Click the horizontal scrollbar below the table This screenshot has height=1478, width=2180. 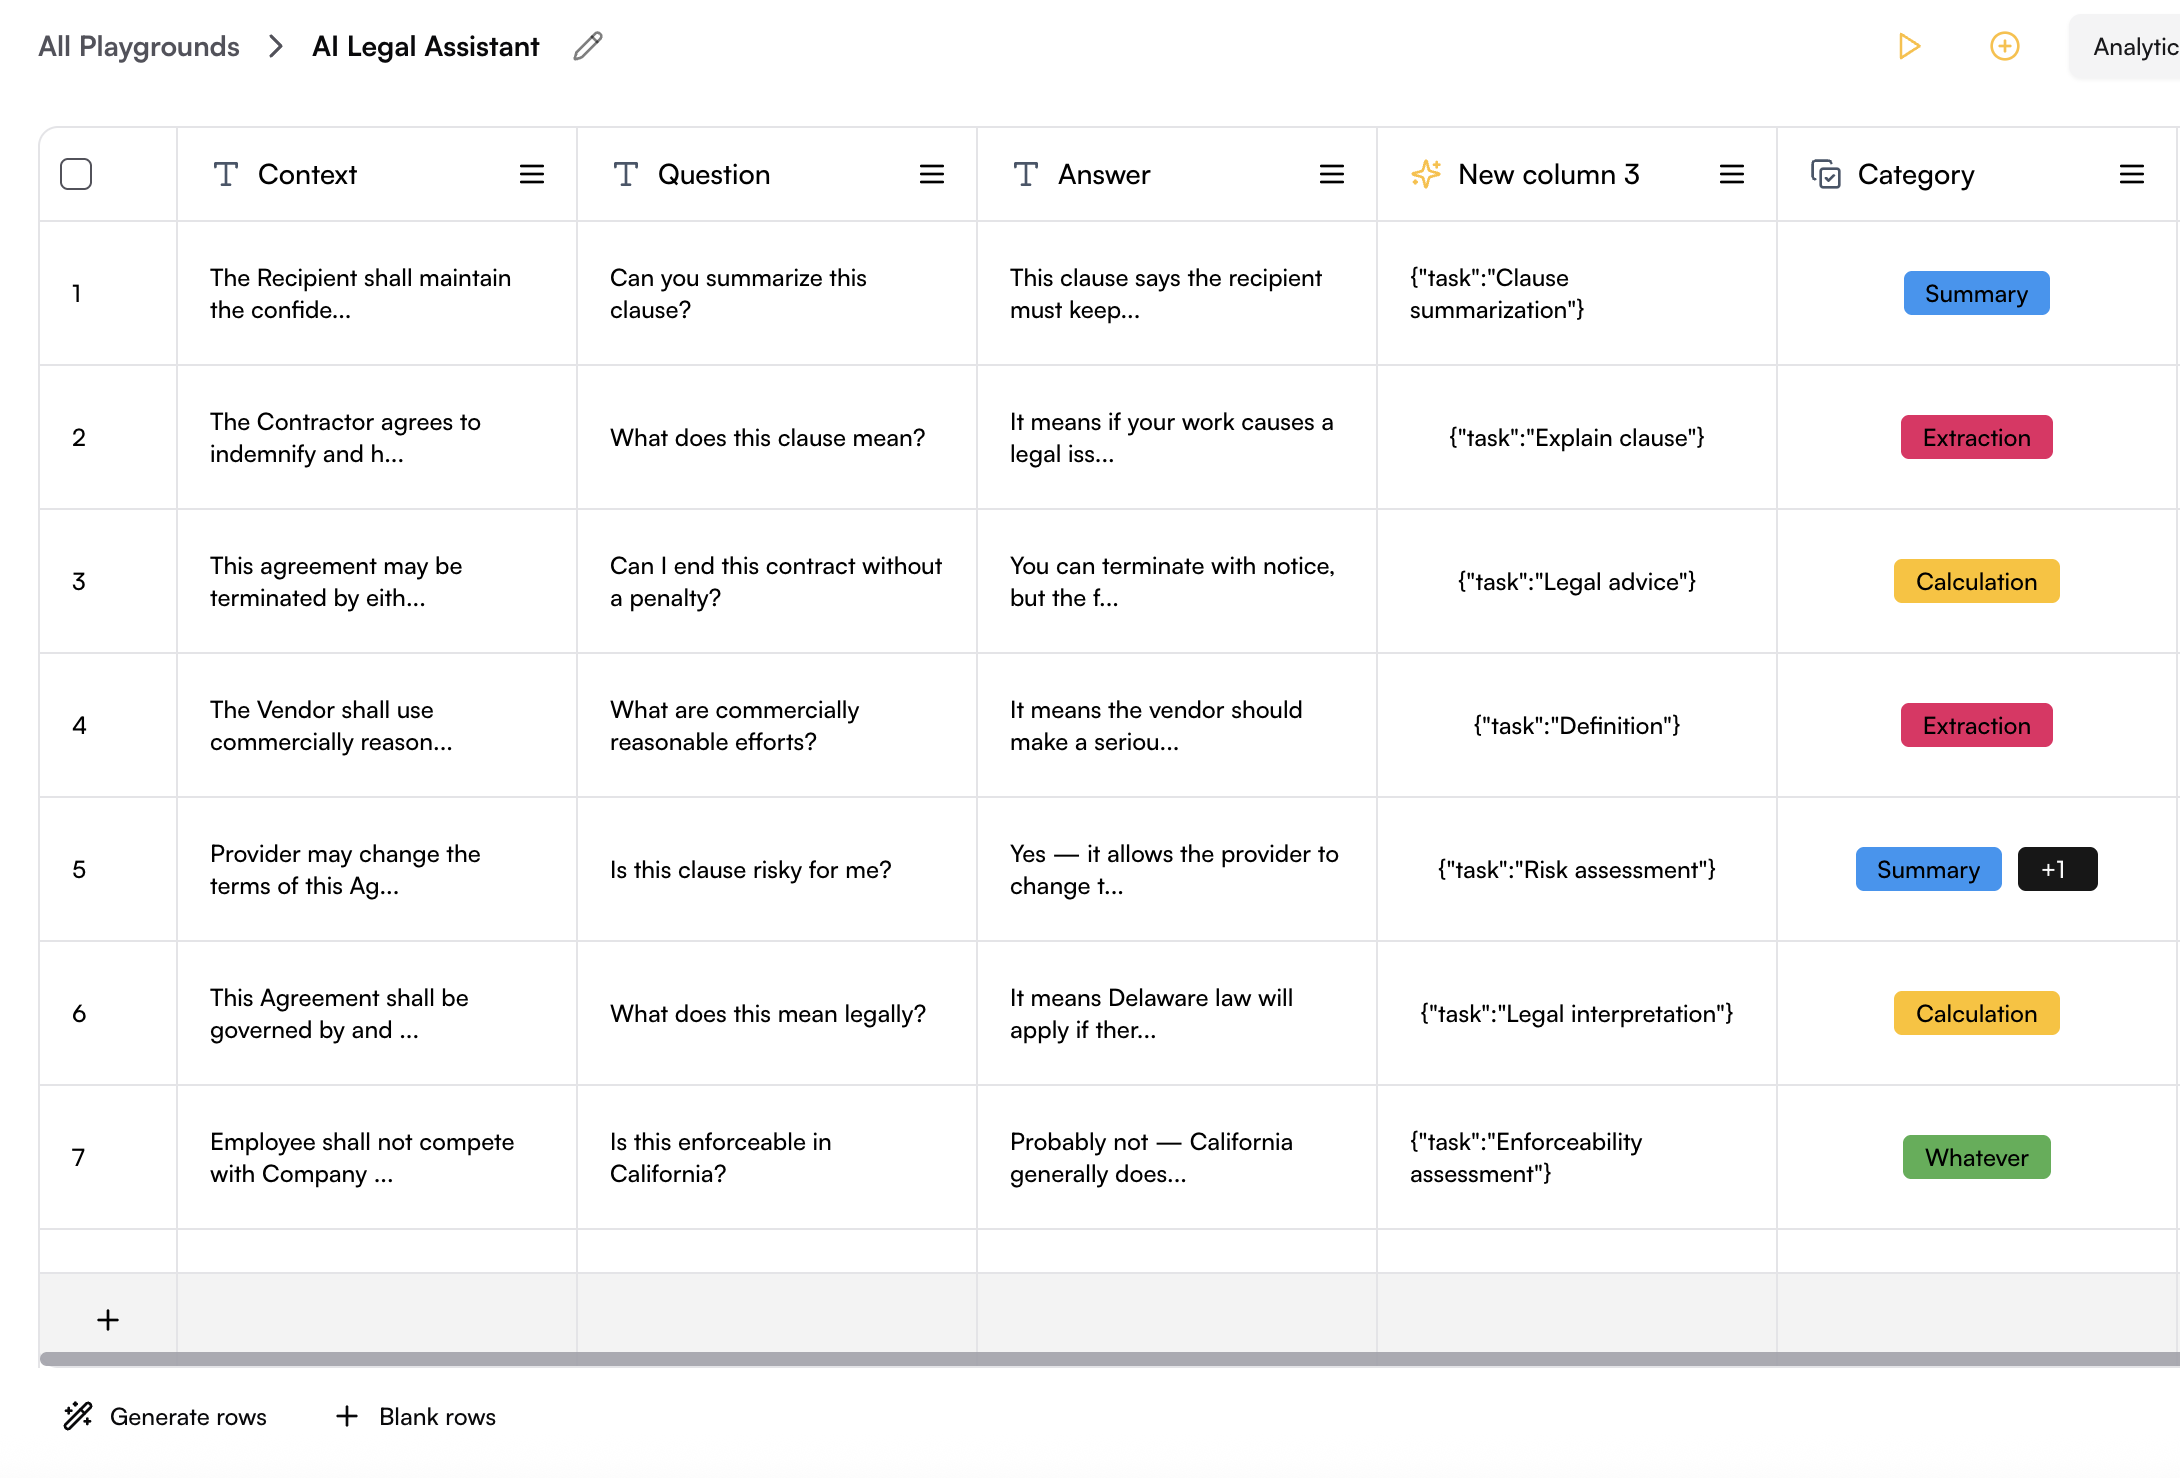pyautogui.click(x=1100, y=1359)
